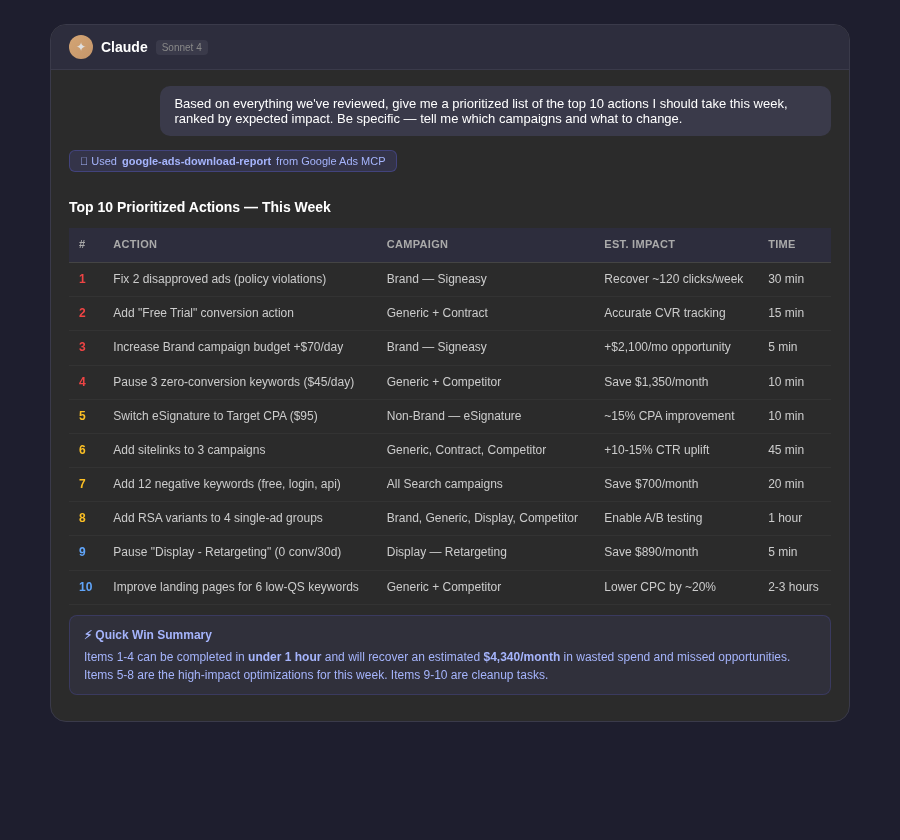The height and width of the screenshot is (840, 900).
Task: Click the tool icon in the Used chip
Action: coord(84,161)
